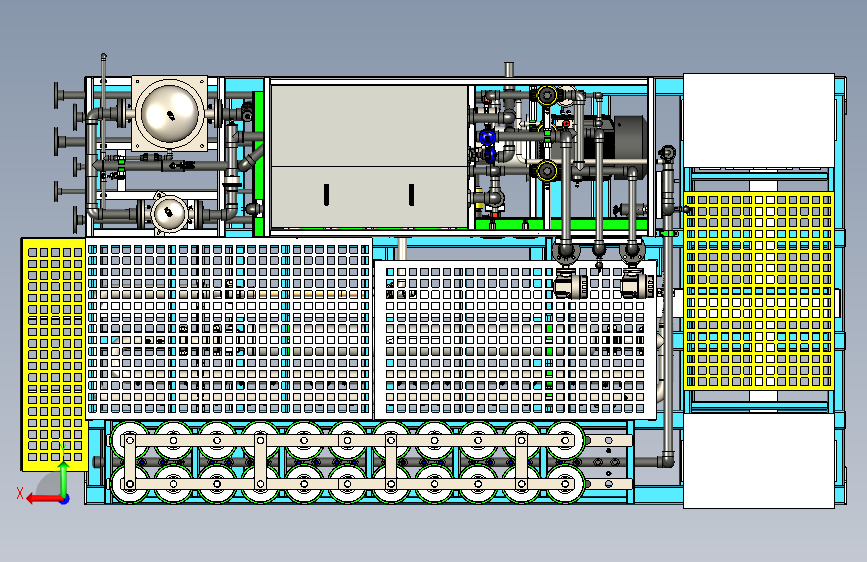Select the large gray control cabinet panel
Viewport: 867px width, 562px height.
369,156
